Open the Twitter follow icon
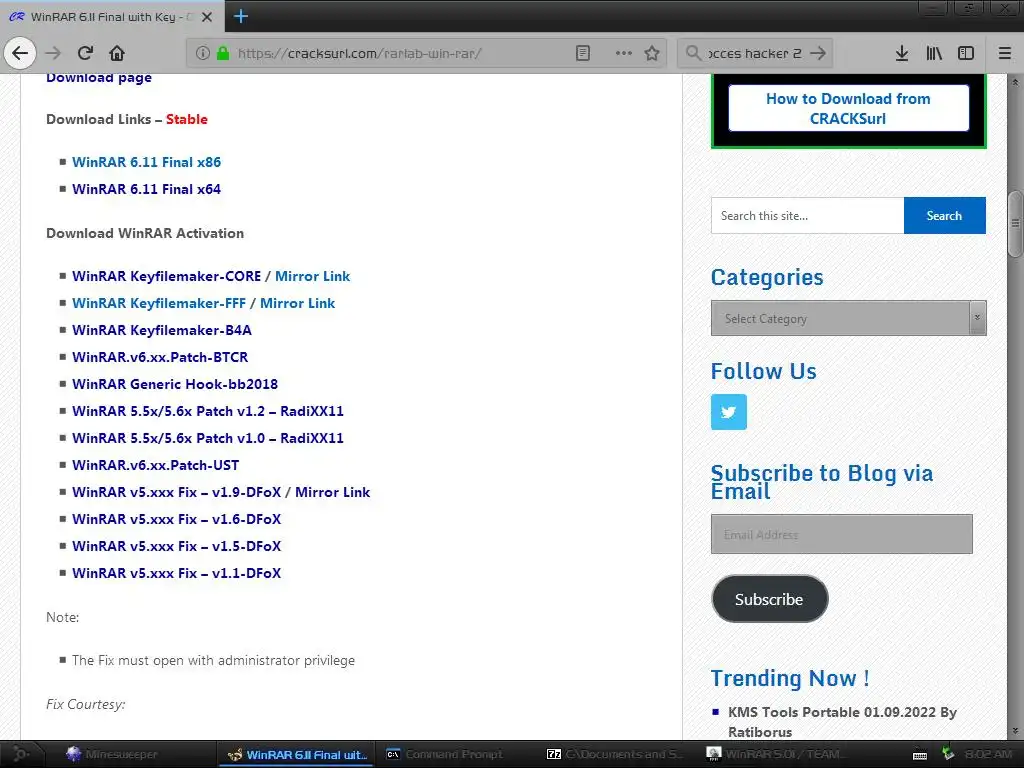The height and width of the screenshot is (768, 1024). [x=729, y=411]
